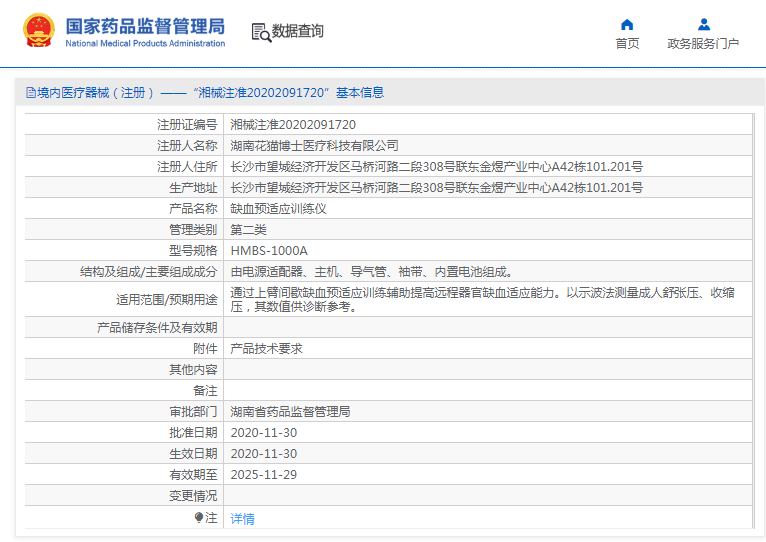
Task: Click the bulb icon beside 注
Action: point(198,517)
